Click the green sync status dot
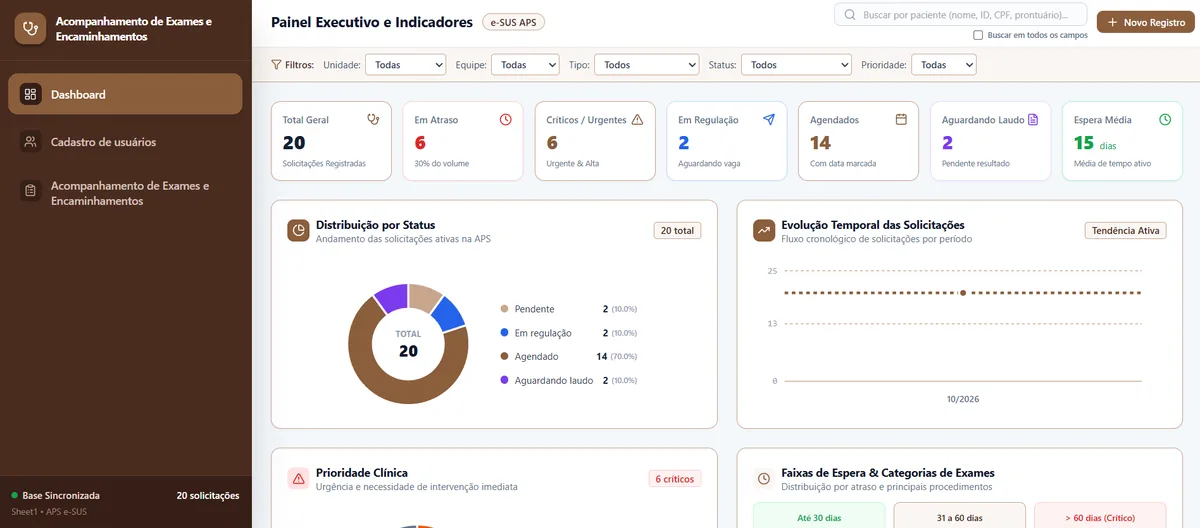The height and width of the screenshot is (528, 1200). (15, 495)
